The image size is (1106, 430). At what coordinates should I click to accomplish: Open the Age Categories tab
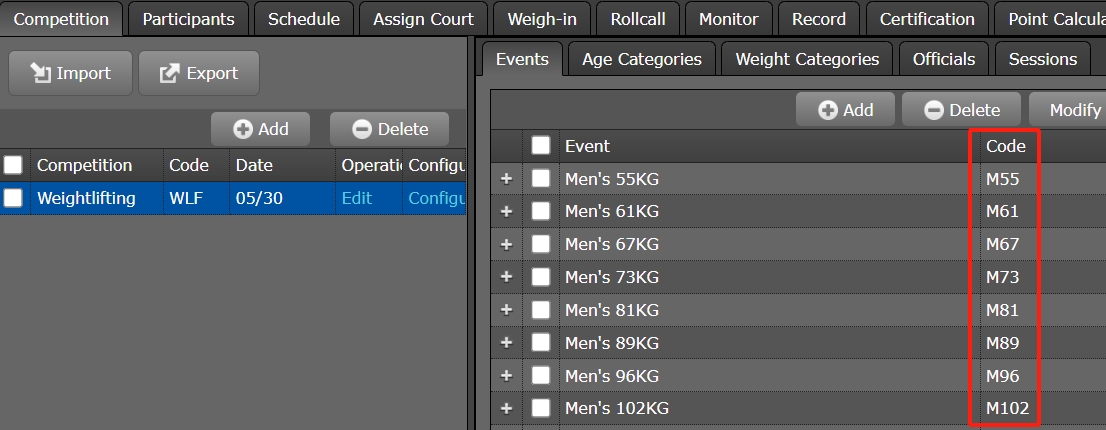coord(641,59)
